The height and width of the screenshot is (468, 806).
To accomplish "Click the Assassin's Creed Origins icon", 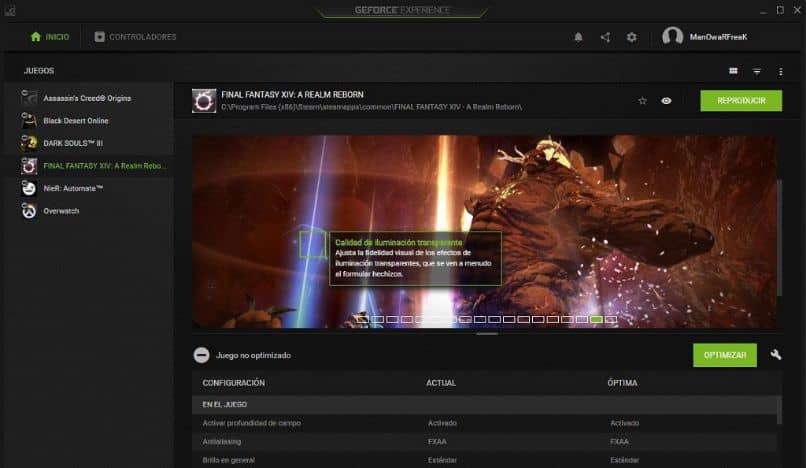I will click(29, 98).
